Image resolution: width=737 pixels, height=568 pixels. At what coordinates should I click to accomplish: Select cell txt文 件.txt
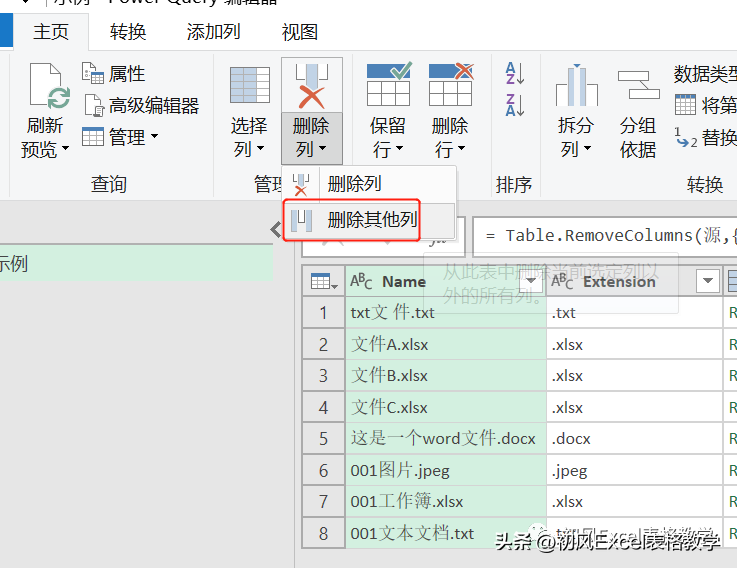(445, 313)
